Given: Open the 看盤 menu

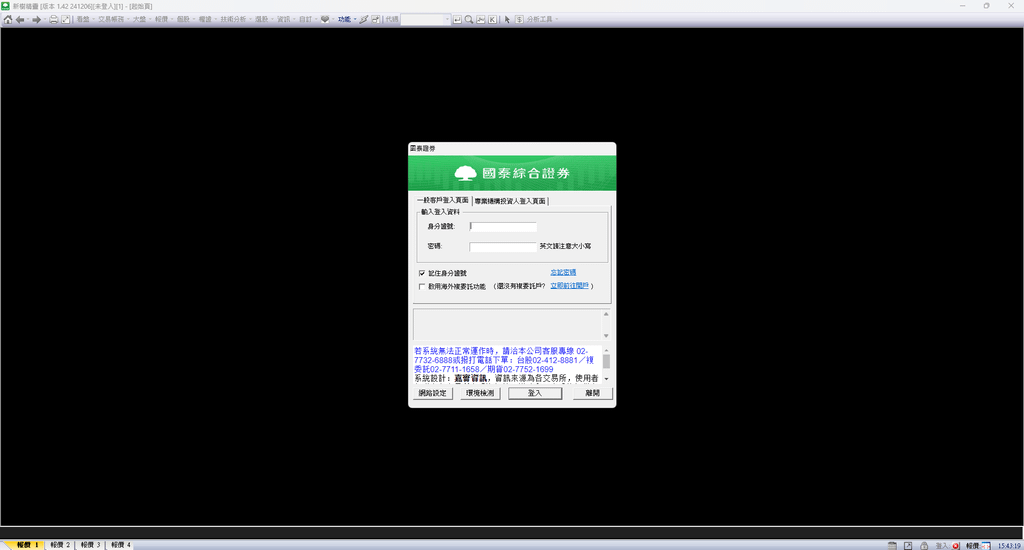Looking at the screenshot, I should [83, 20].
